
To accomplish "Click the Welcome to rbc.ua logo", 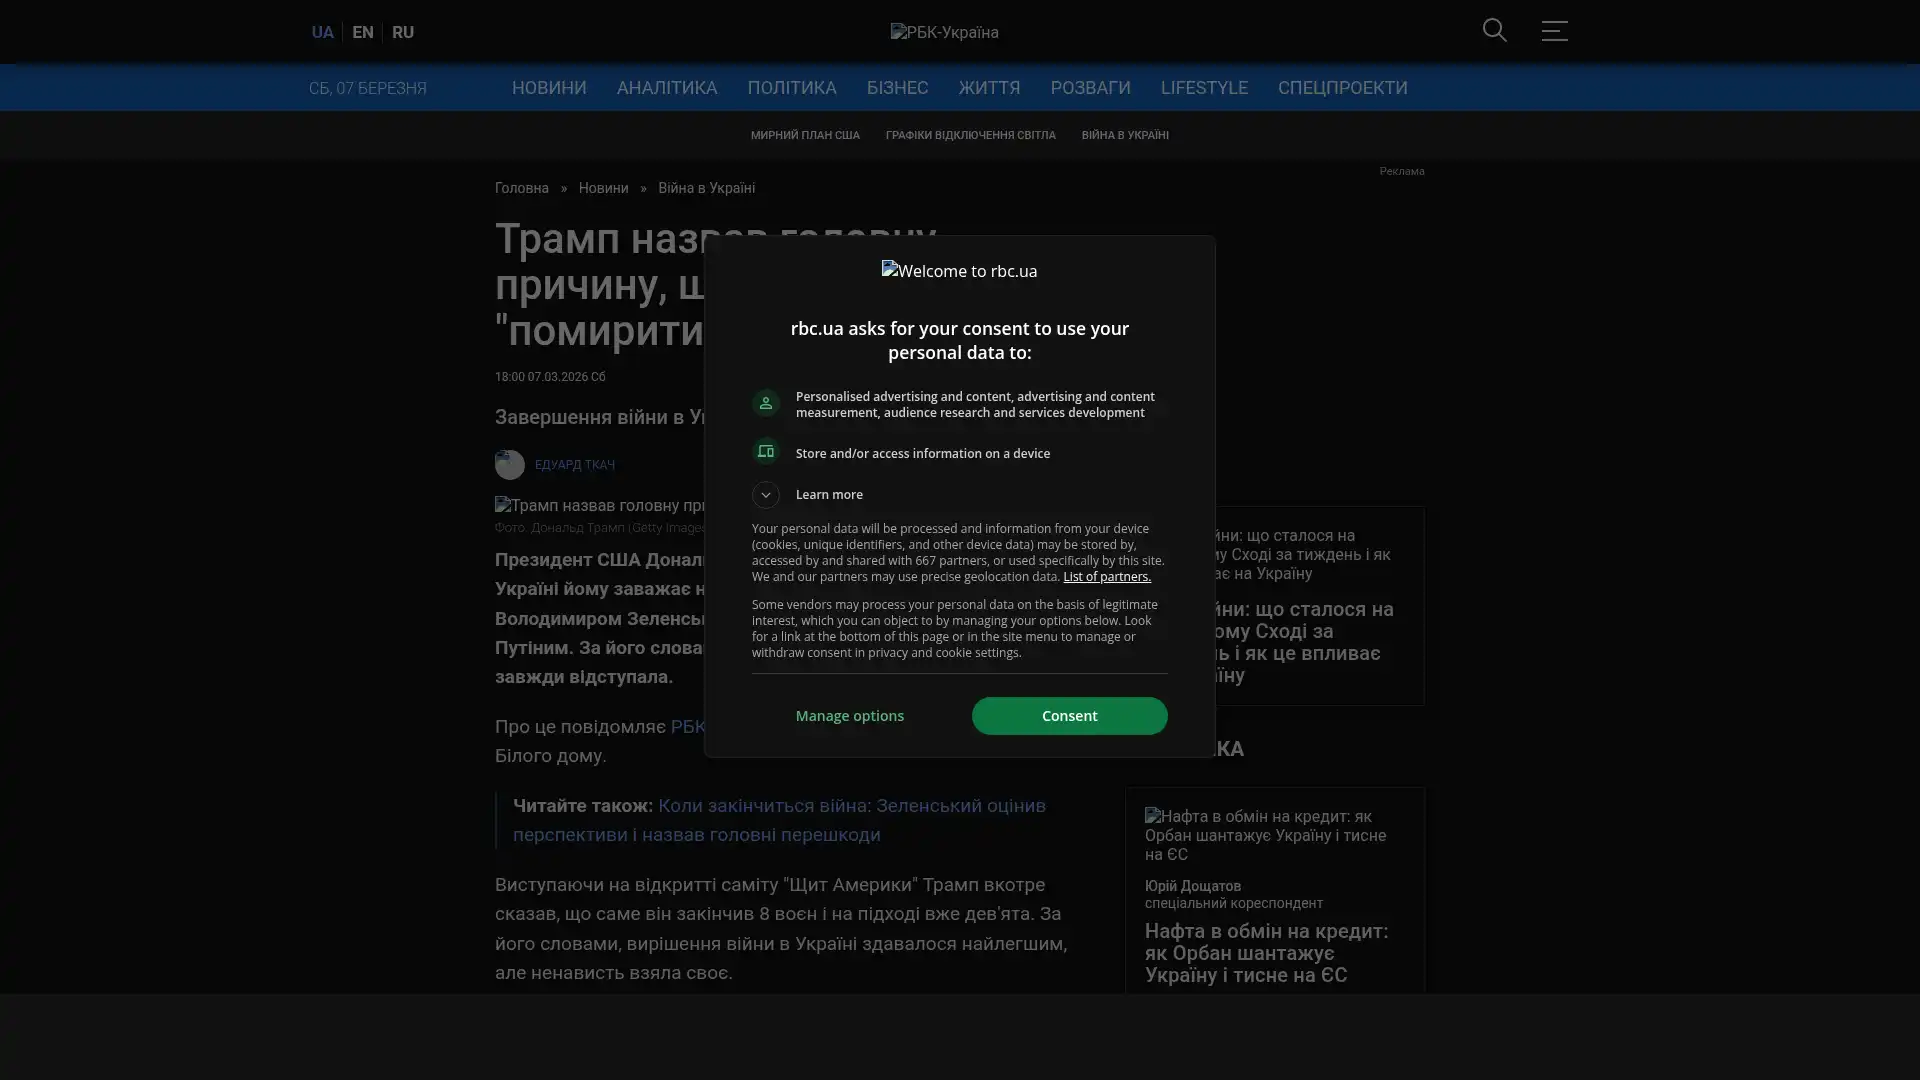I will pyautogui.click(x=959, y=271).
